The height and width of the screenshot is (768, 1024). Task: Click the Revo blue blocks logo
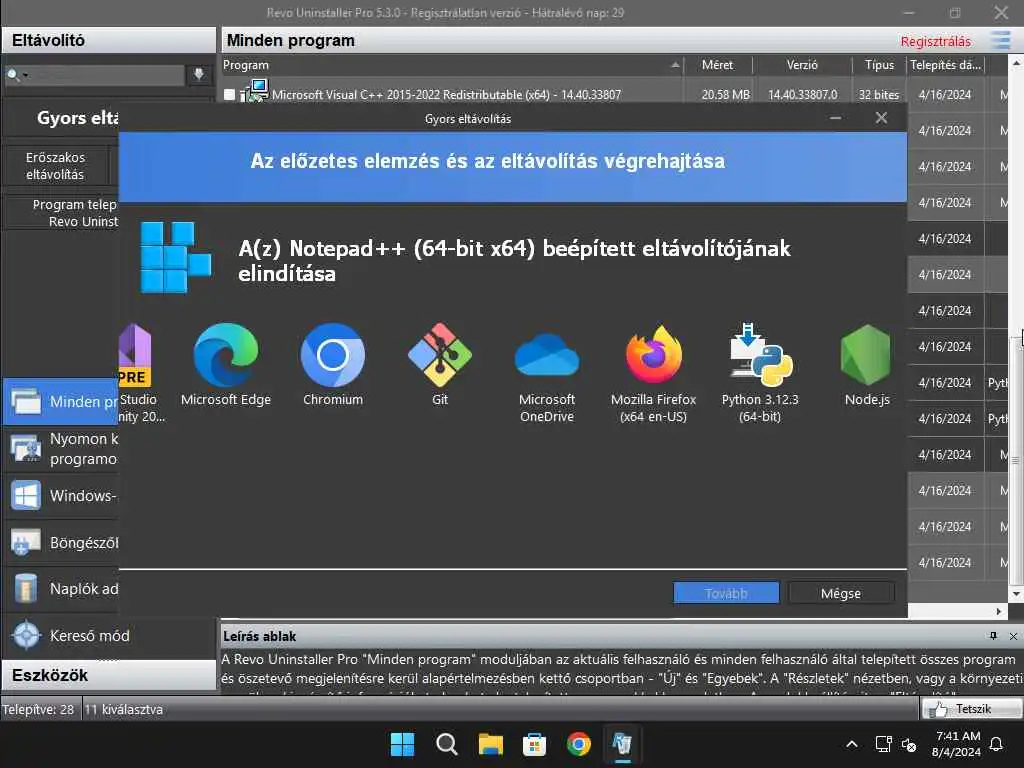tap(175, 257)
